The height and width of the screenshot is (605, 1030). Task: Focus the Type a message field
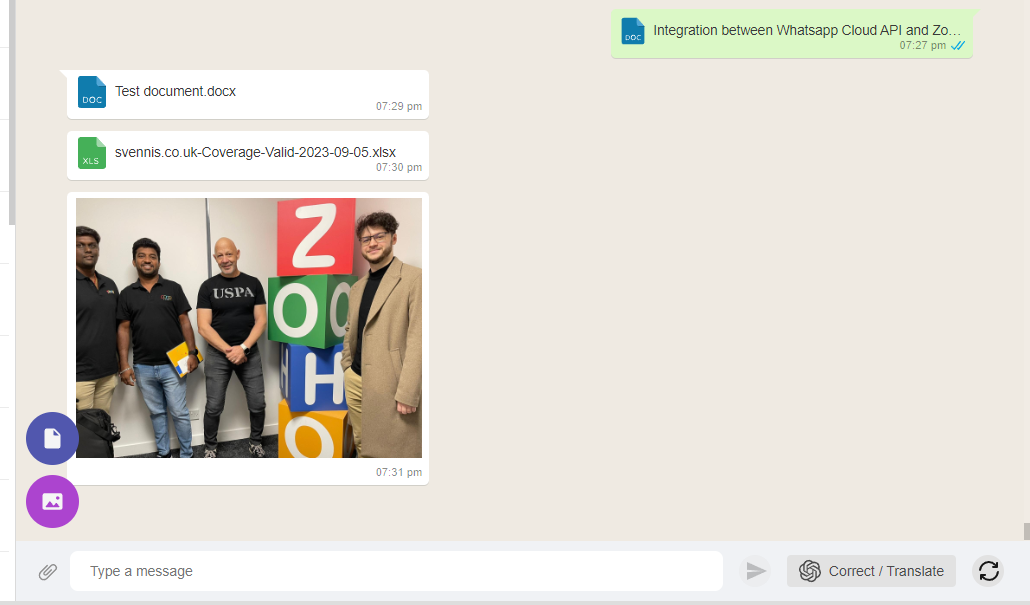(x=396, y=571)
